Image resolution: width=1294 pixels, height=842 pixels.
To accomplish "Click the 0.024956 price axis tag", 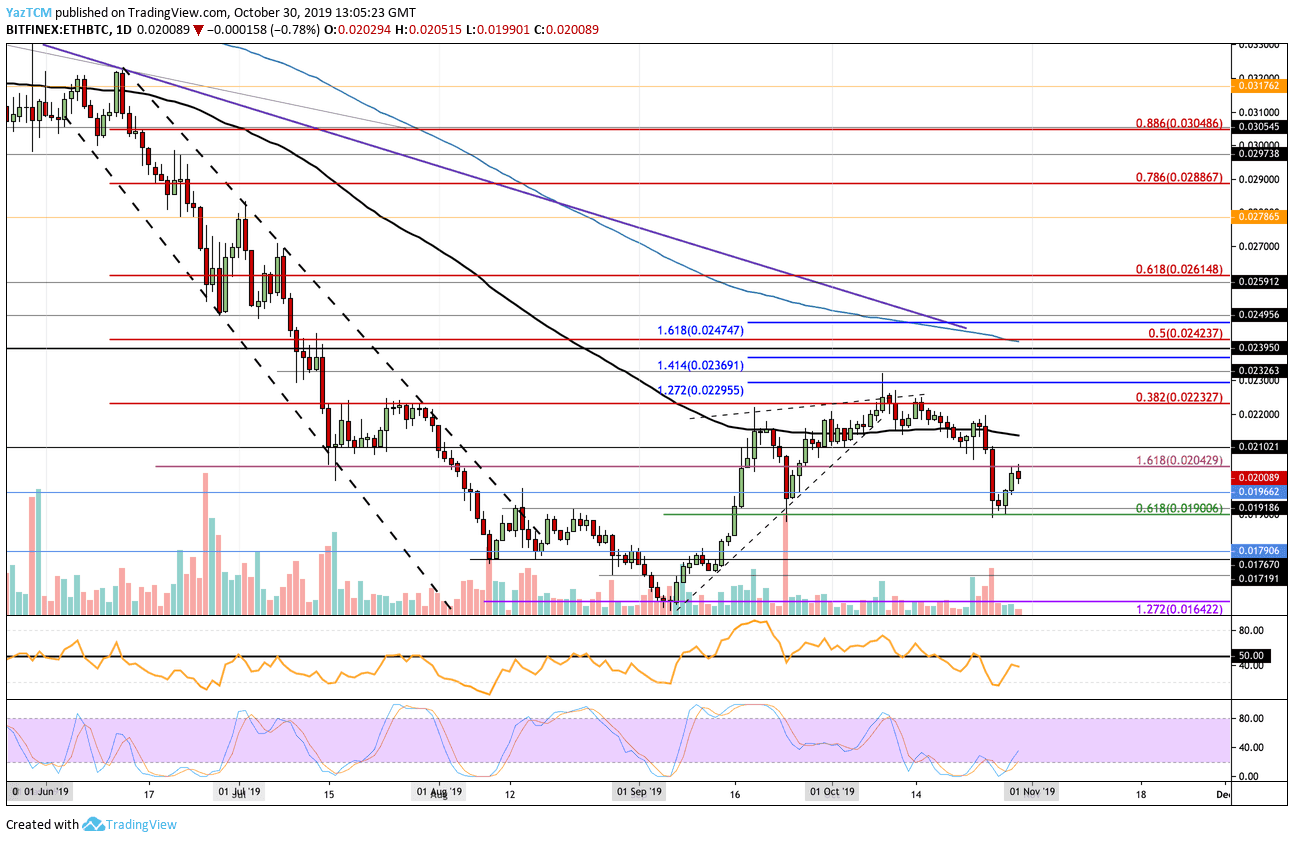I will click(1260, 314).
